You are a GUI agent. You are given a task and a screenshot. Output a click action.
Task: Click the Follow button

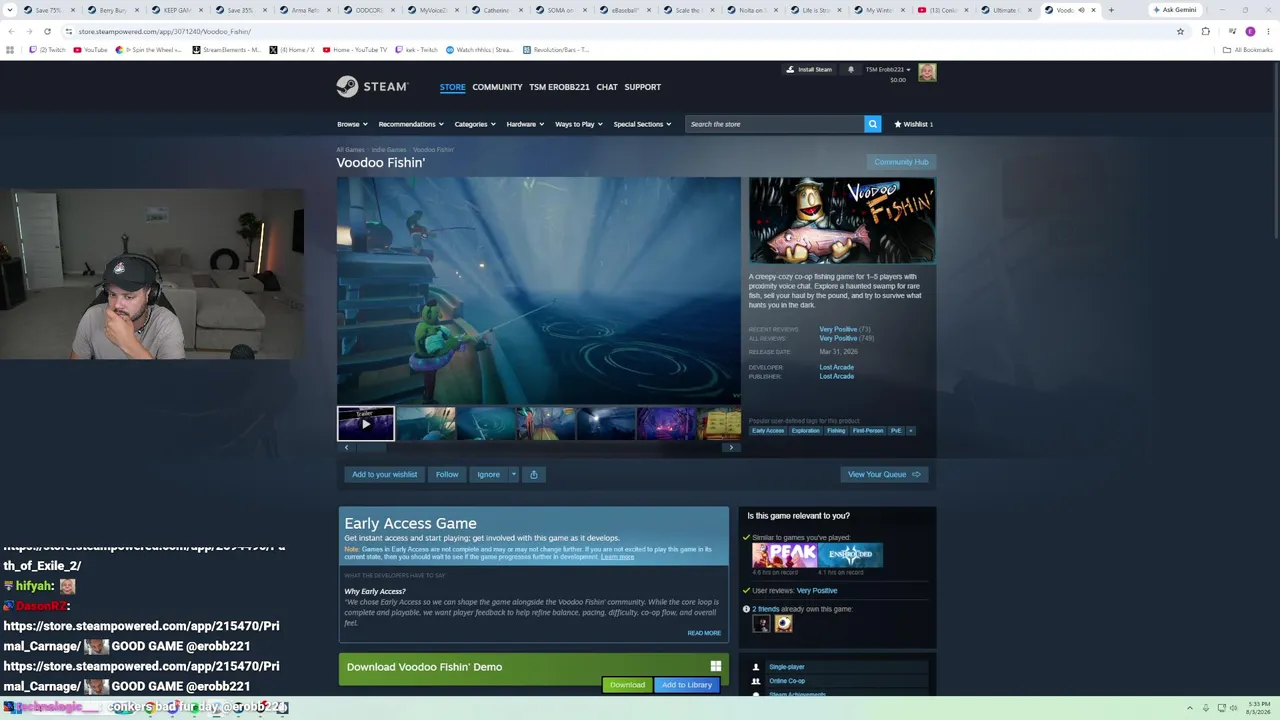(x=447, y=474)
